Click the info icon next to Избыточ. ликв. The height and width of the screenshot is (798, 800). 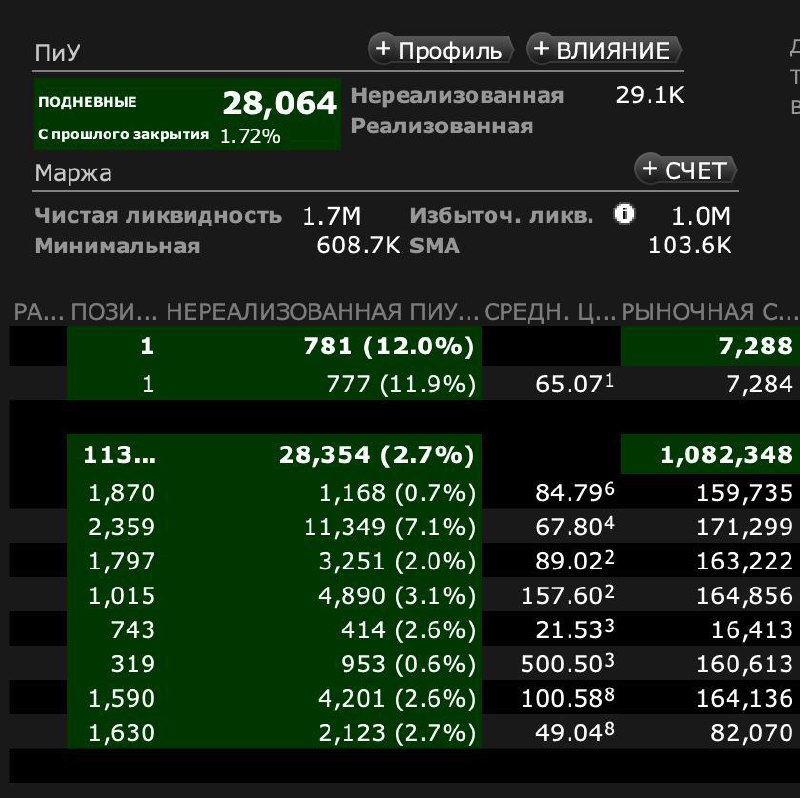tap(624, 213)
